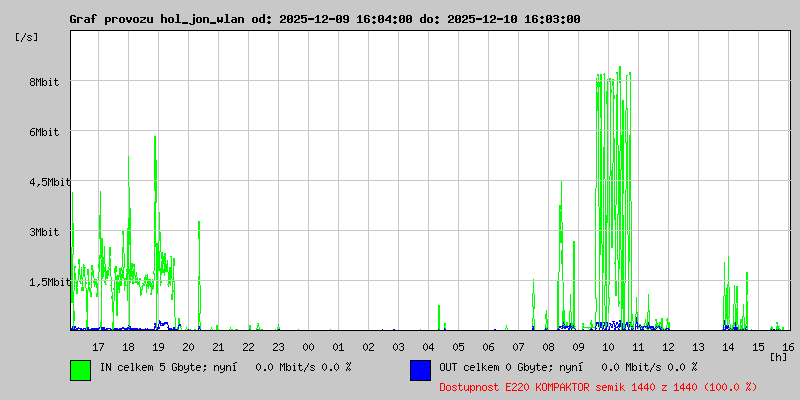The image size is (800, 400).
Task: Click the 'IN celkem 5 Gbyte' legend text
Action: pos(154,367)
